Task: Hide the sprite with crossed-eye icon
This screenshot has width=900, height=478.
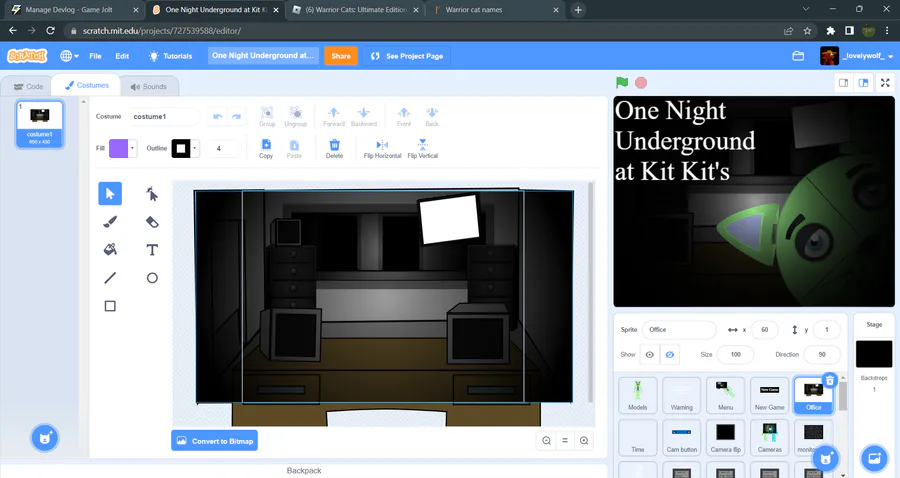Action: coord(670,355)
